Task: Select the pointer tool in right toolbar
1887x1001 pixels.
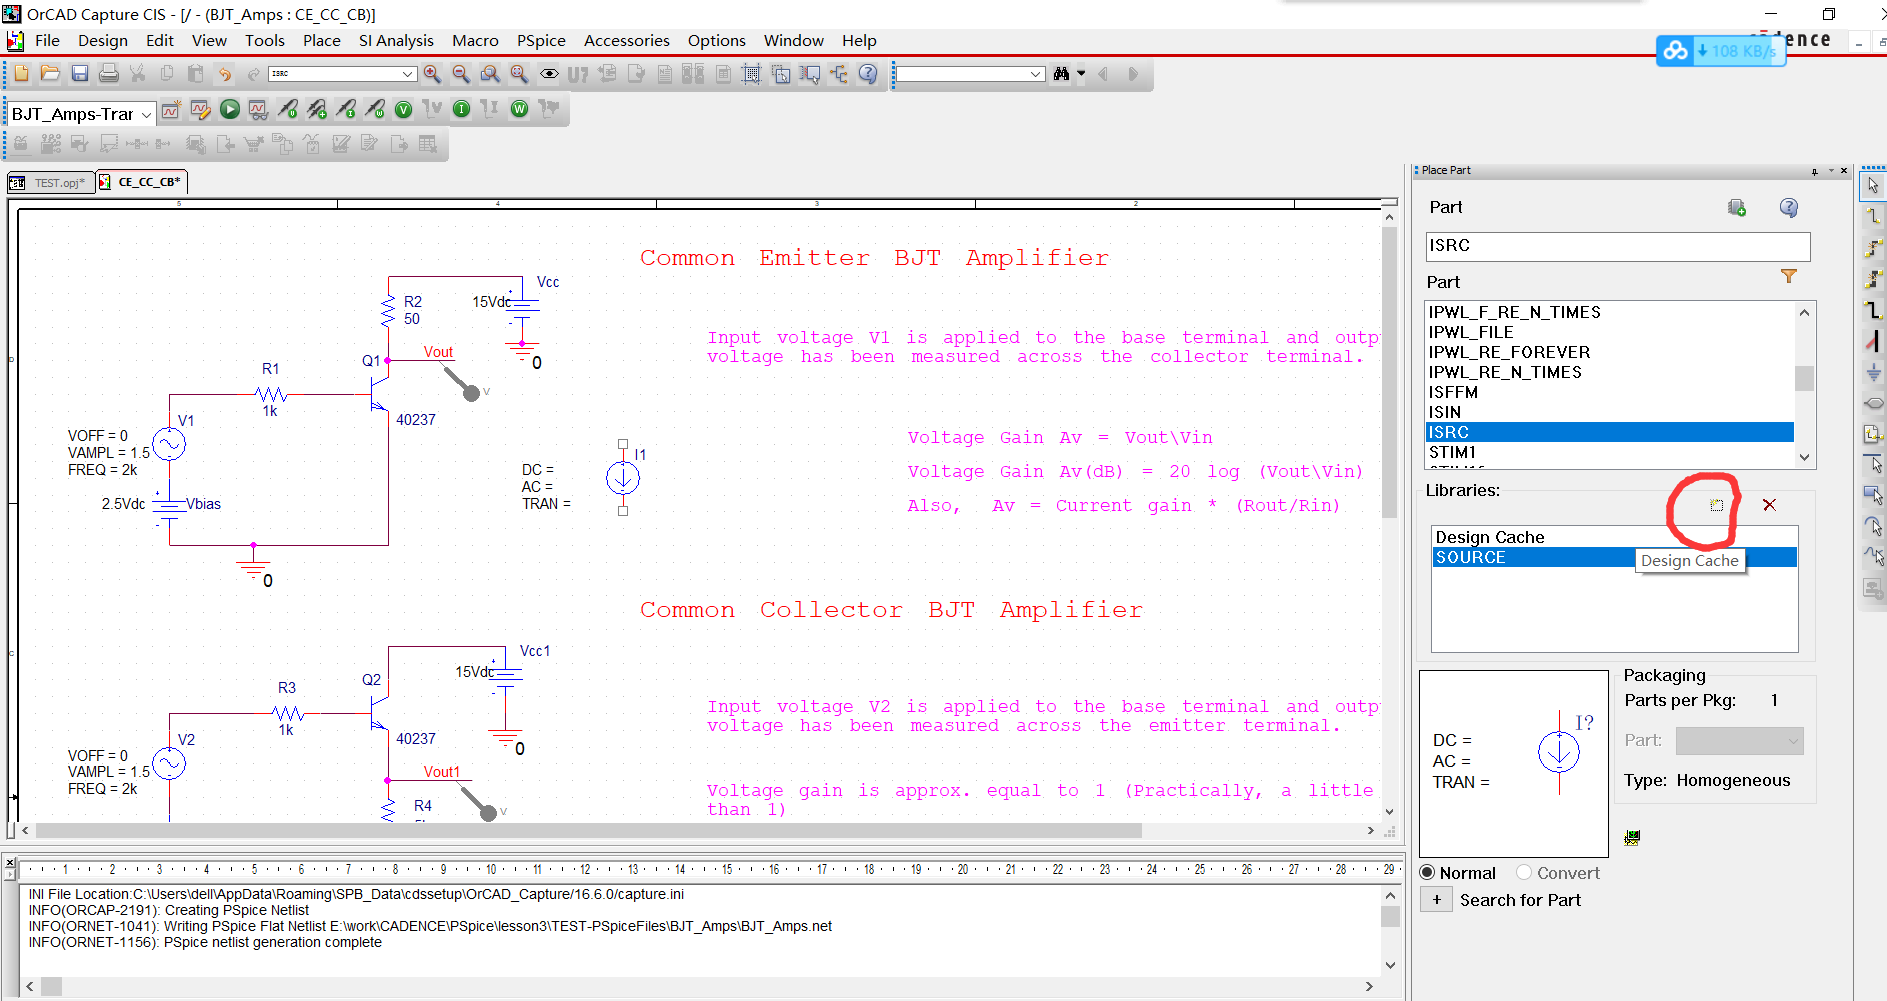Action: pos(1873,185)
